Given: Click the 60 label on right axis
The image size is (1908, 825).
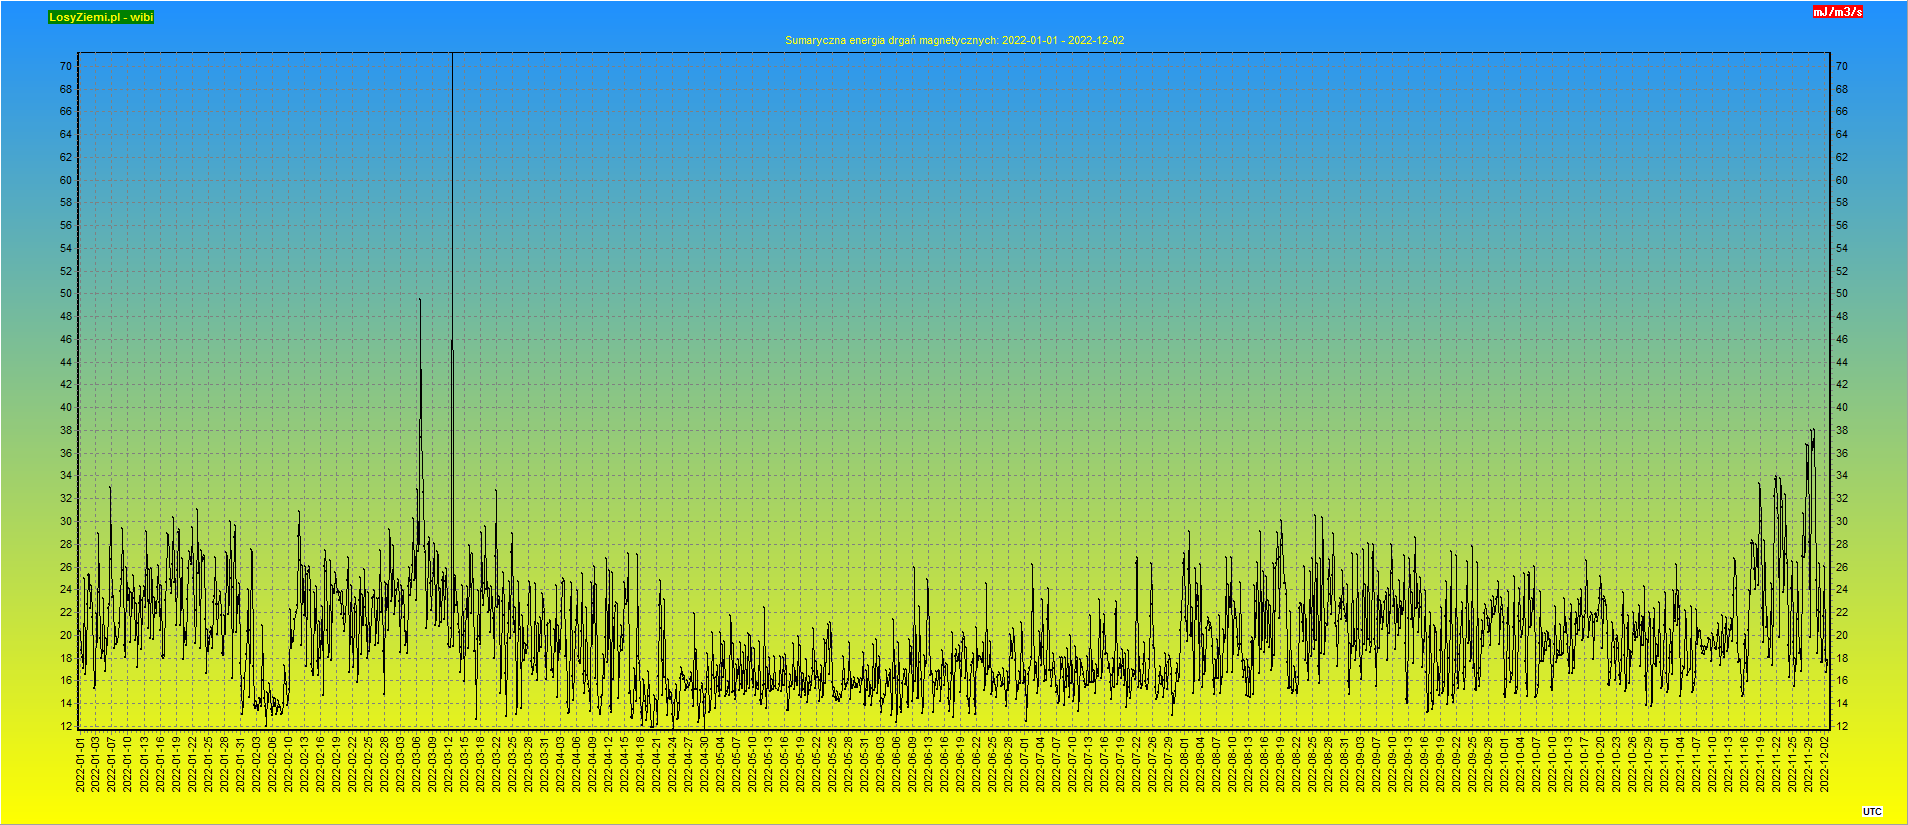Looking at the screenshot, I should pyautogui.click(x=1841, y=180).
